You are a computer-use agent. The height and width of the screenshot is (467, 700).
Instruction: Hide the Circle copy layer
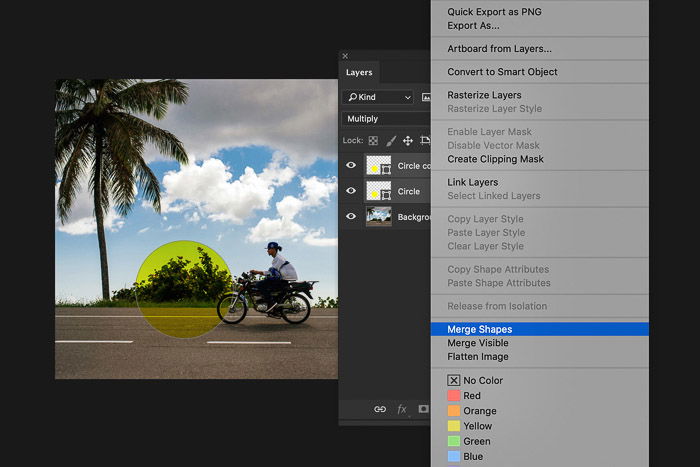351,165
